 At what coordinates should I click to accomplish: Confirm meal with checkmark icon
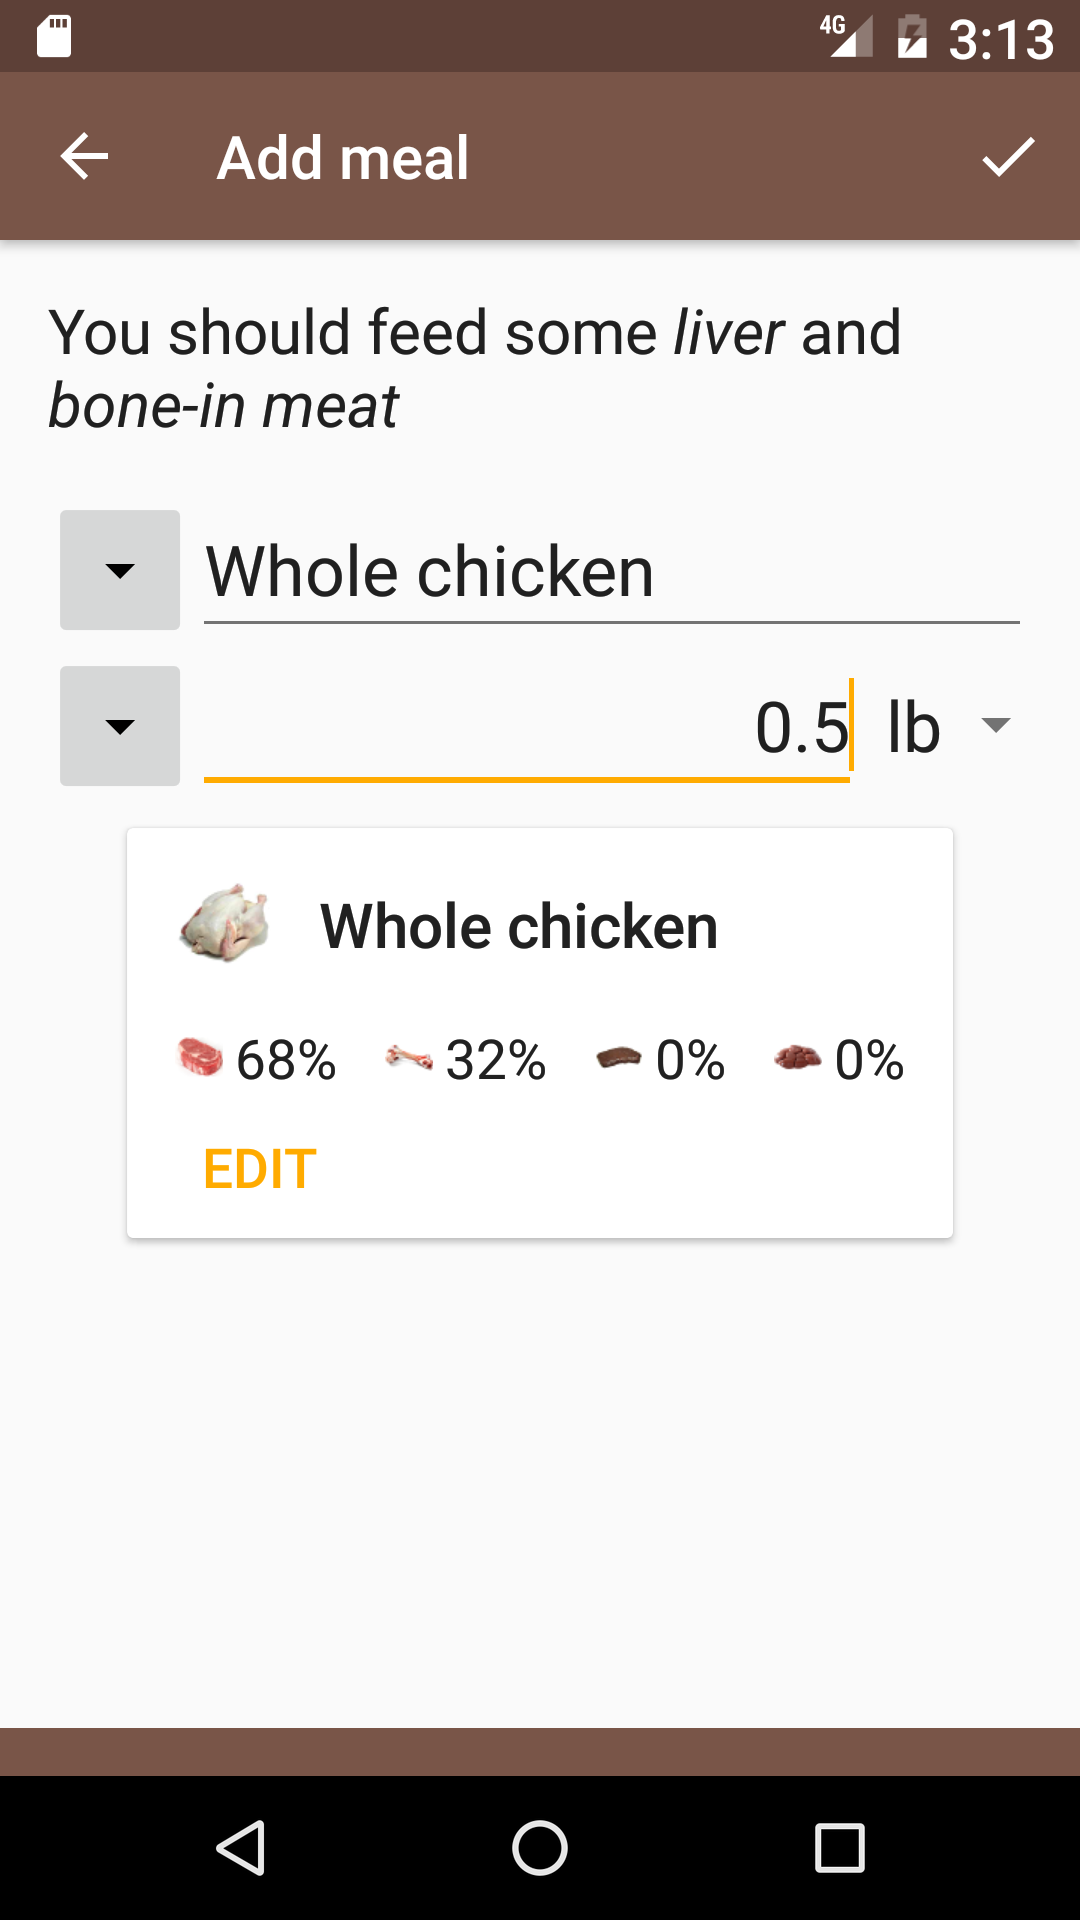click(1008, 157)
